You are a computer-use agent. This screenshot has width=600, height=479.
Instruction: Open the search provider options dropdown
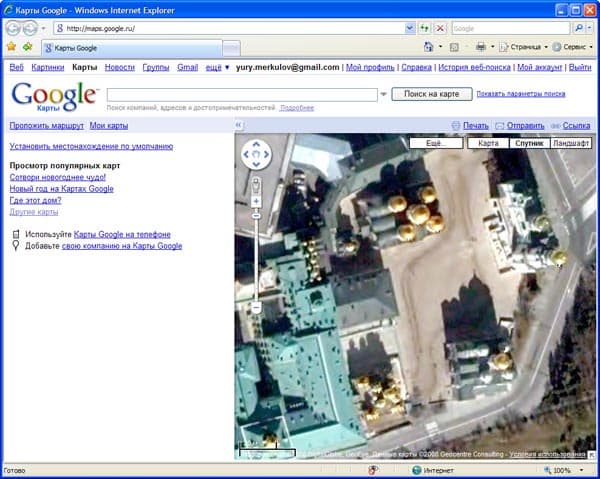point(590,28)
